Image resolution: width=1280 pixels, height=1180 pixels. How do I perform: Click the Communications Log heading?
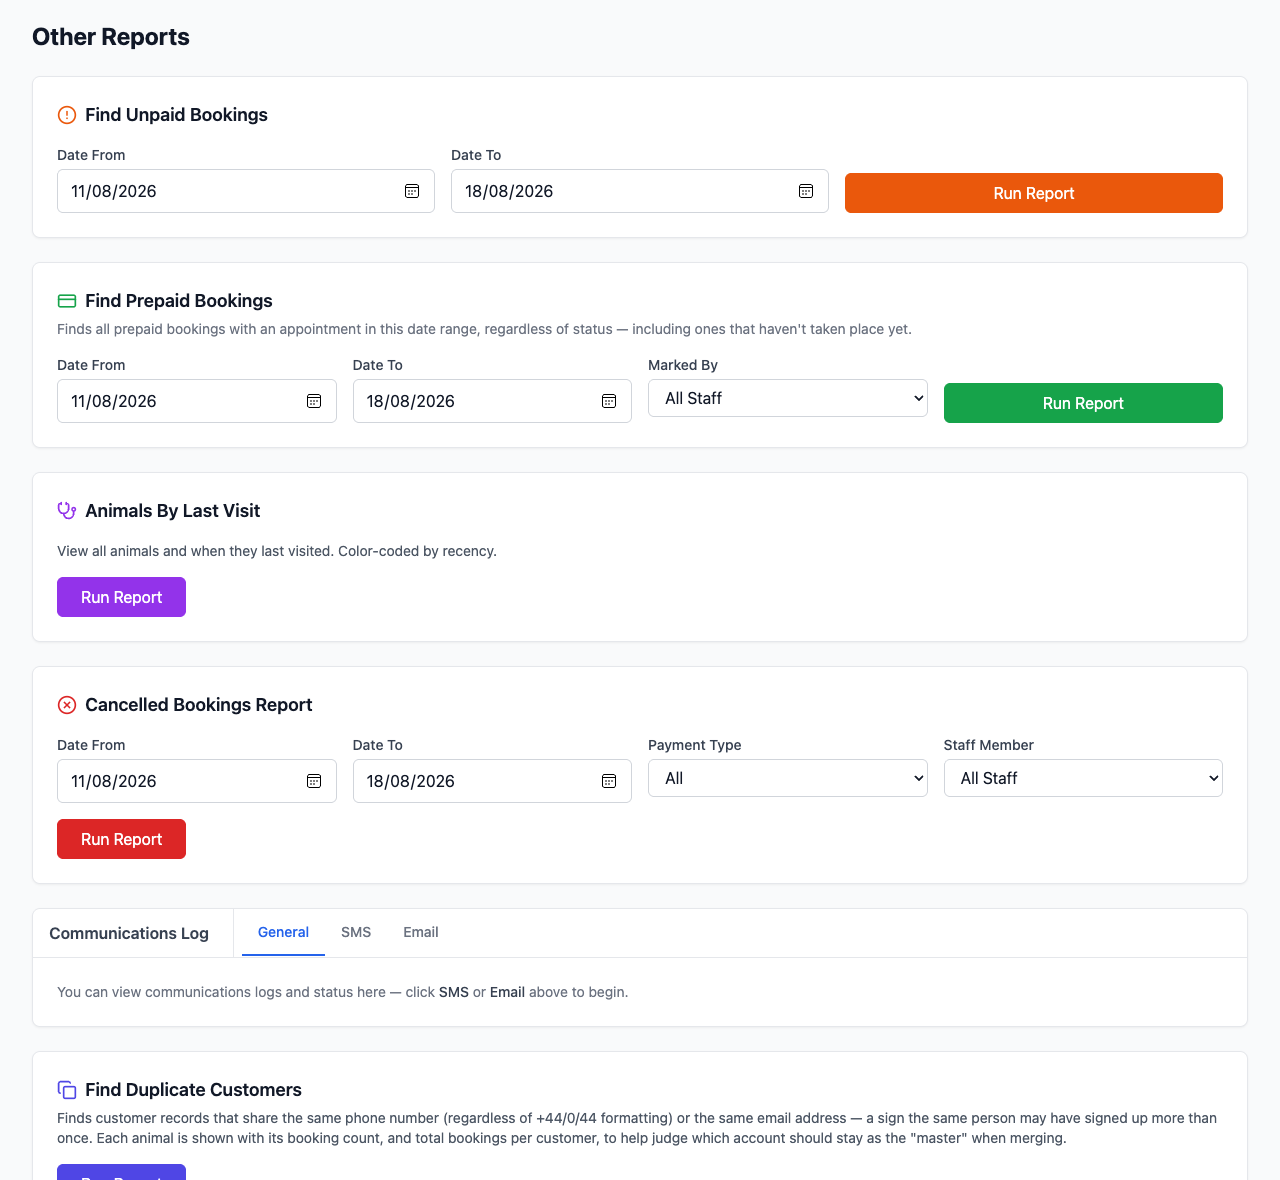pos(129,933)
